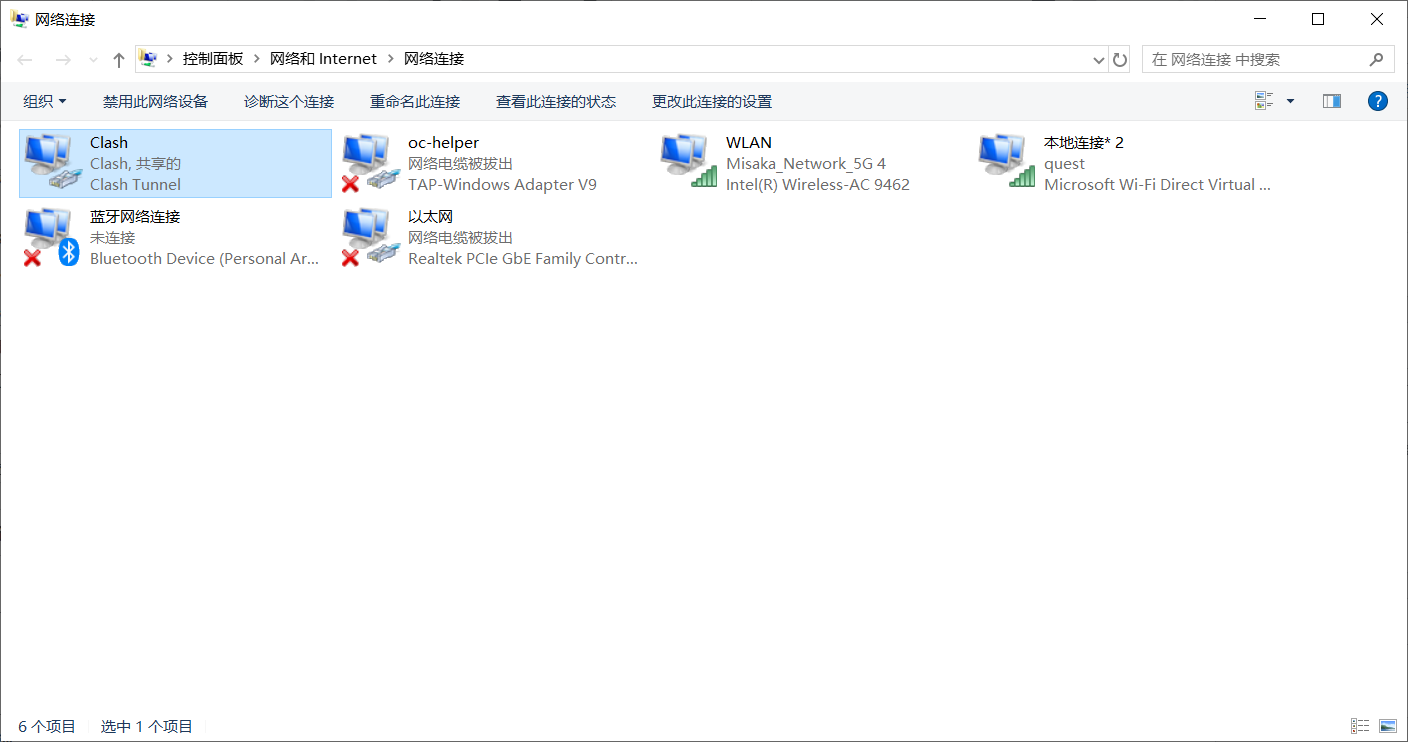
Task: Expand the chevron after 控制面板
Action: (257, 59)
